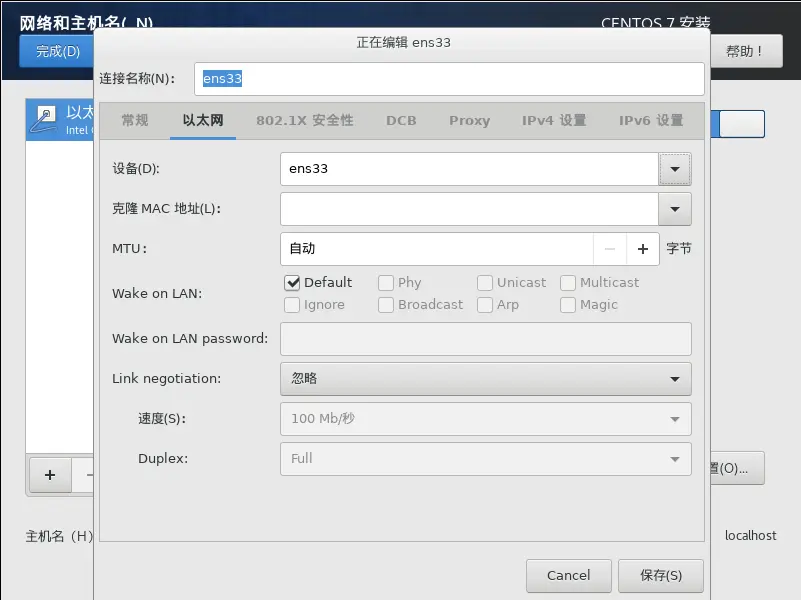Click the localhost hostname text
The height and width of the screenshot is (600, 801).
pyautogui.click(x=750, y=535)
